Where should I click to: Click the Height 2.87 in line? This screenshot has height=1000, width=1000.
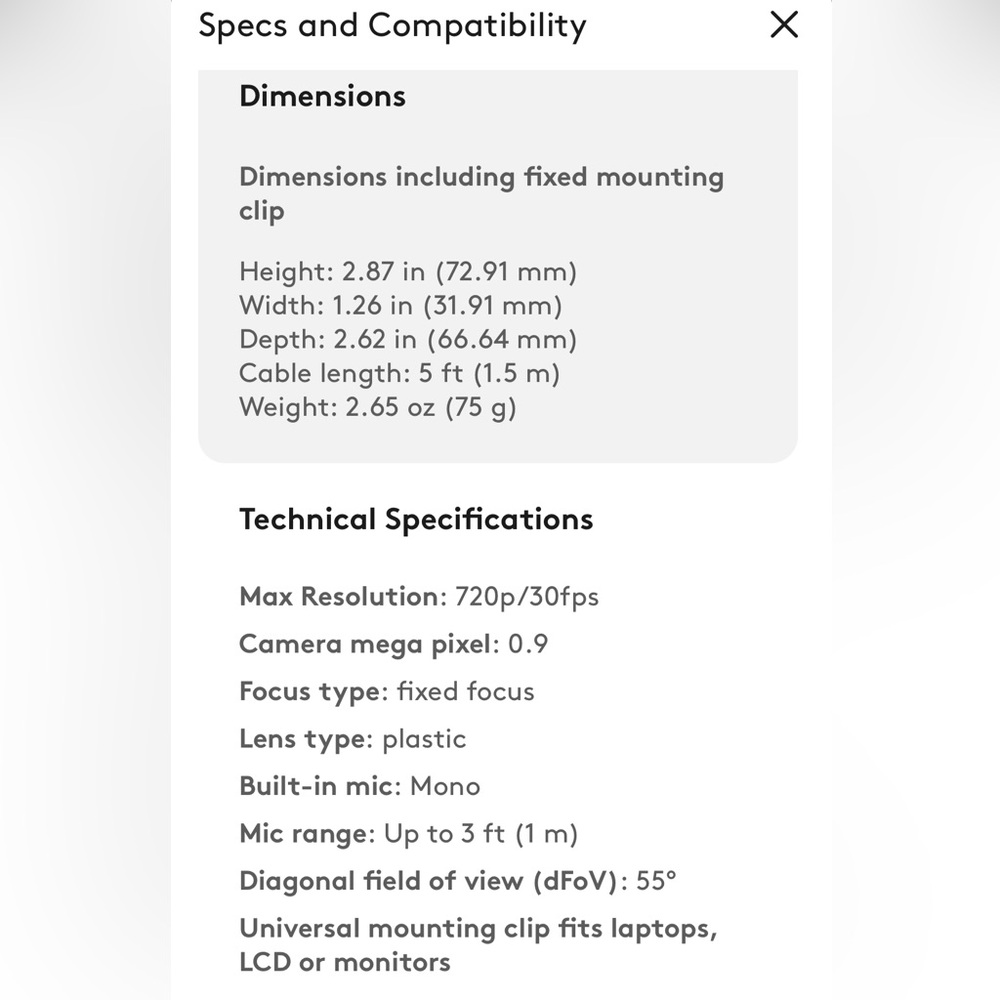click(408, 272)
